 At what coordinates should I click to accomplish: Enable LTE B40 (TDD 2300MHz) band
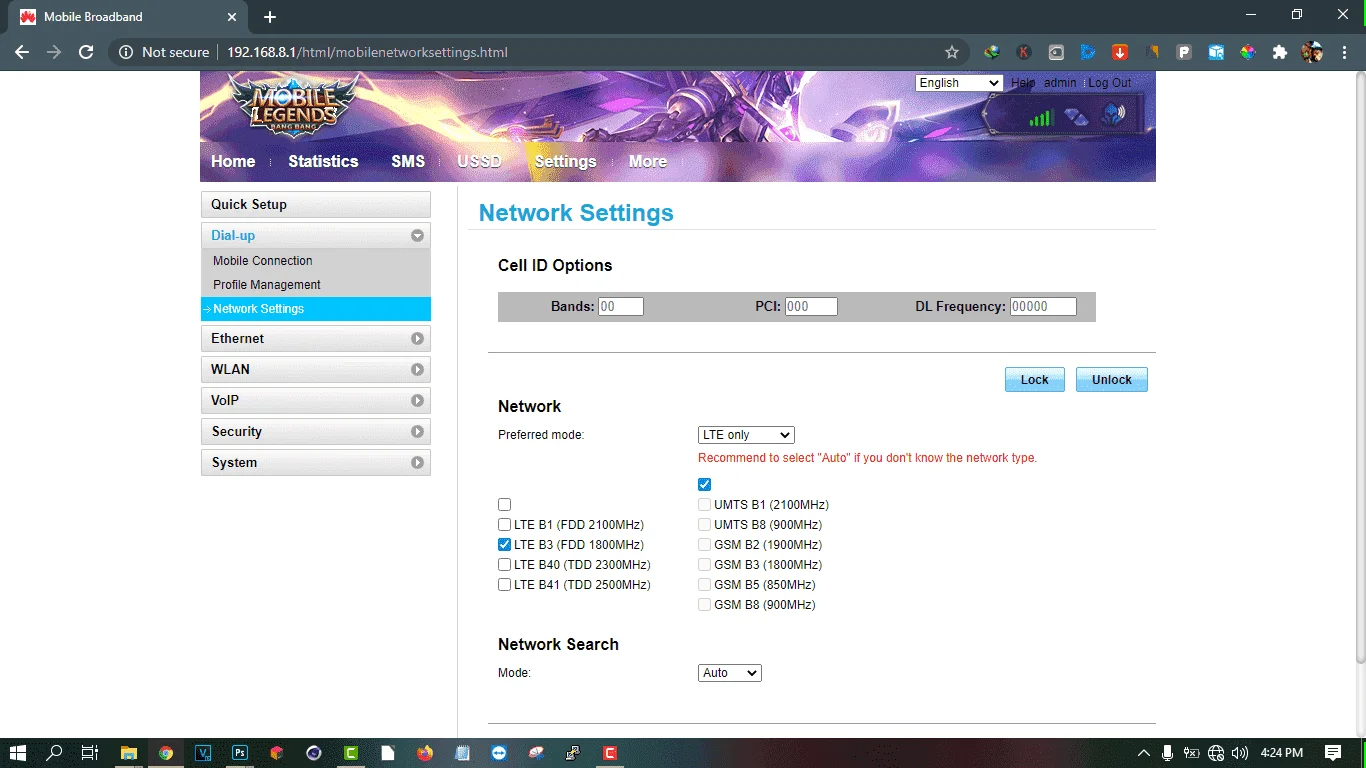505,565
